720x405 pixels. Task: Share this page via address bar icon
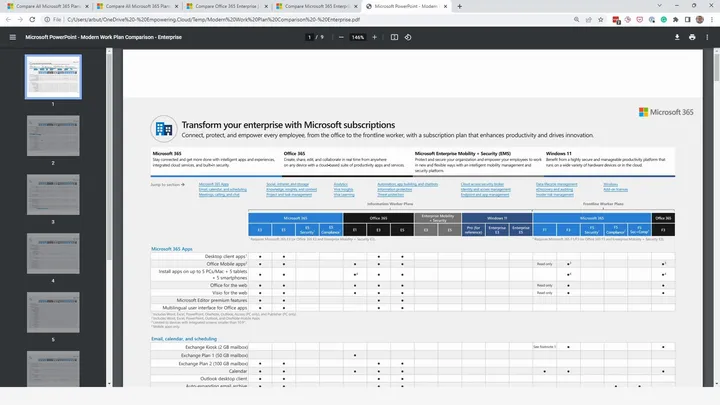point(589,20)
